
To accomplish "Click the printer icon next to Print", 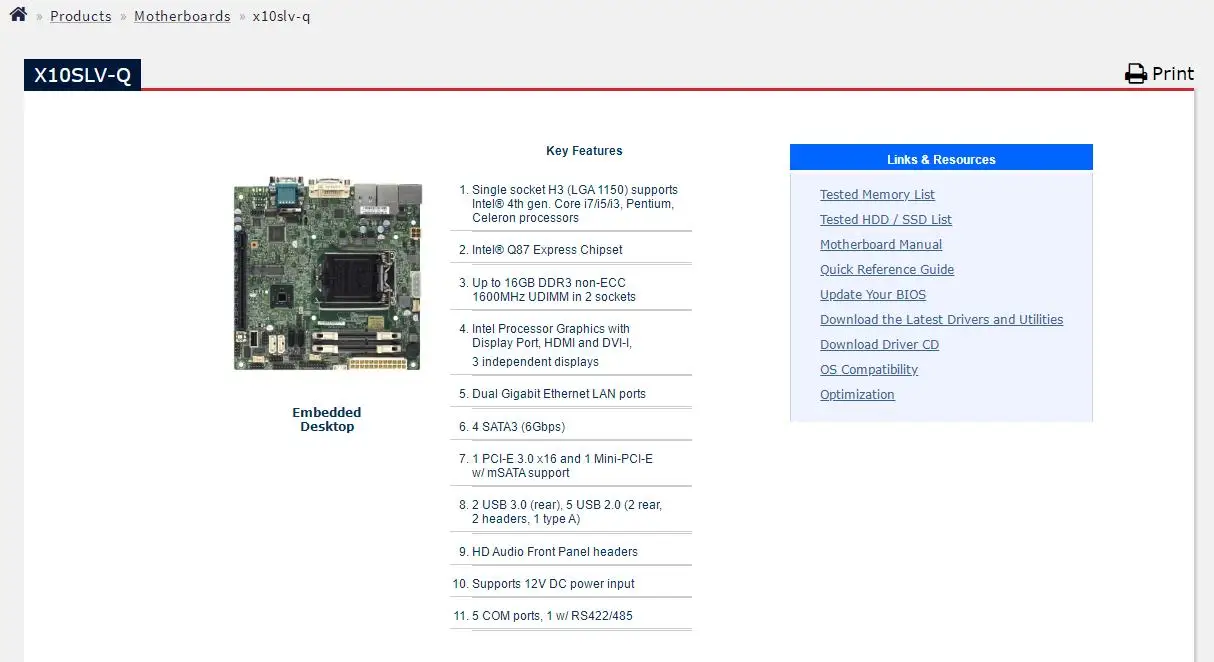I will (x=1136, y=74).
